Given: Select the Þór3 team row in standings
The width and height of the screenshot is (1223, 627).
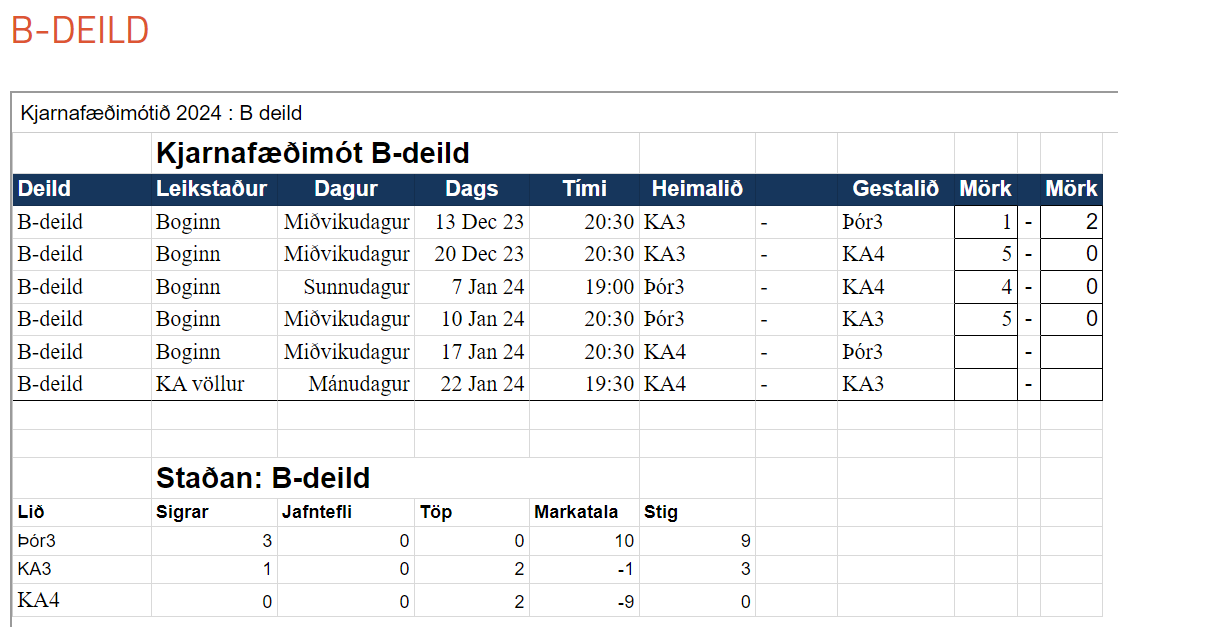Looking at the screenshot, I should [x=384, y=541].
